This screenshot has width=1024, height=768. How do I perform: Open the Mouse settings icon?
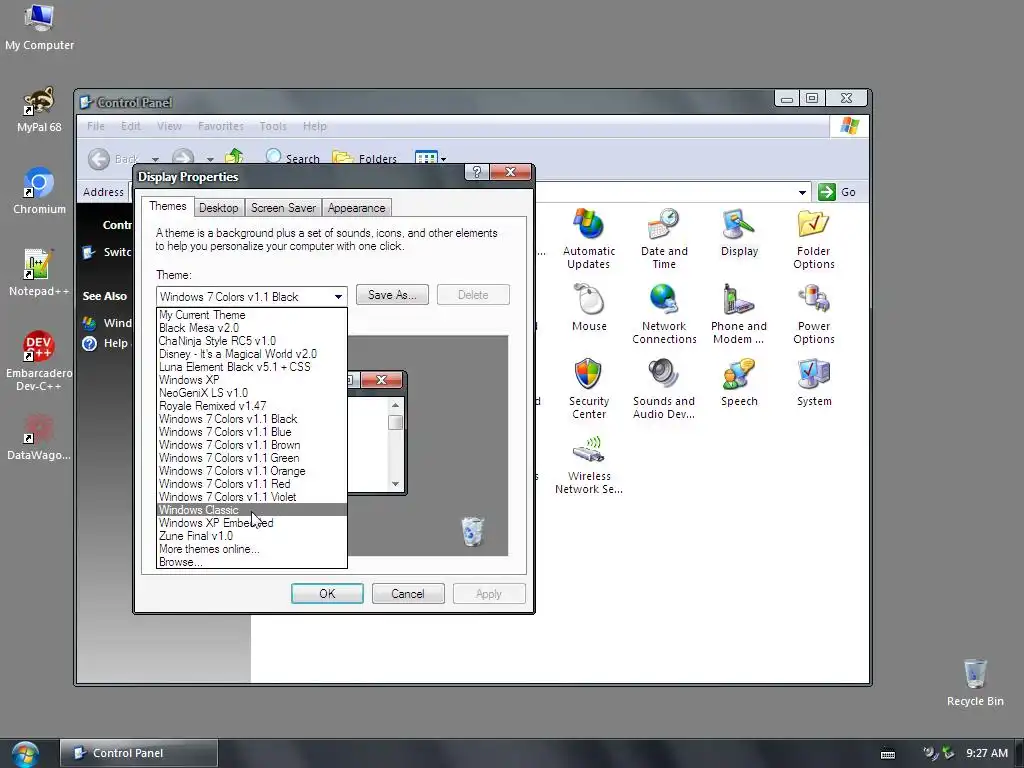click(x=589, y=308)
